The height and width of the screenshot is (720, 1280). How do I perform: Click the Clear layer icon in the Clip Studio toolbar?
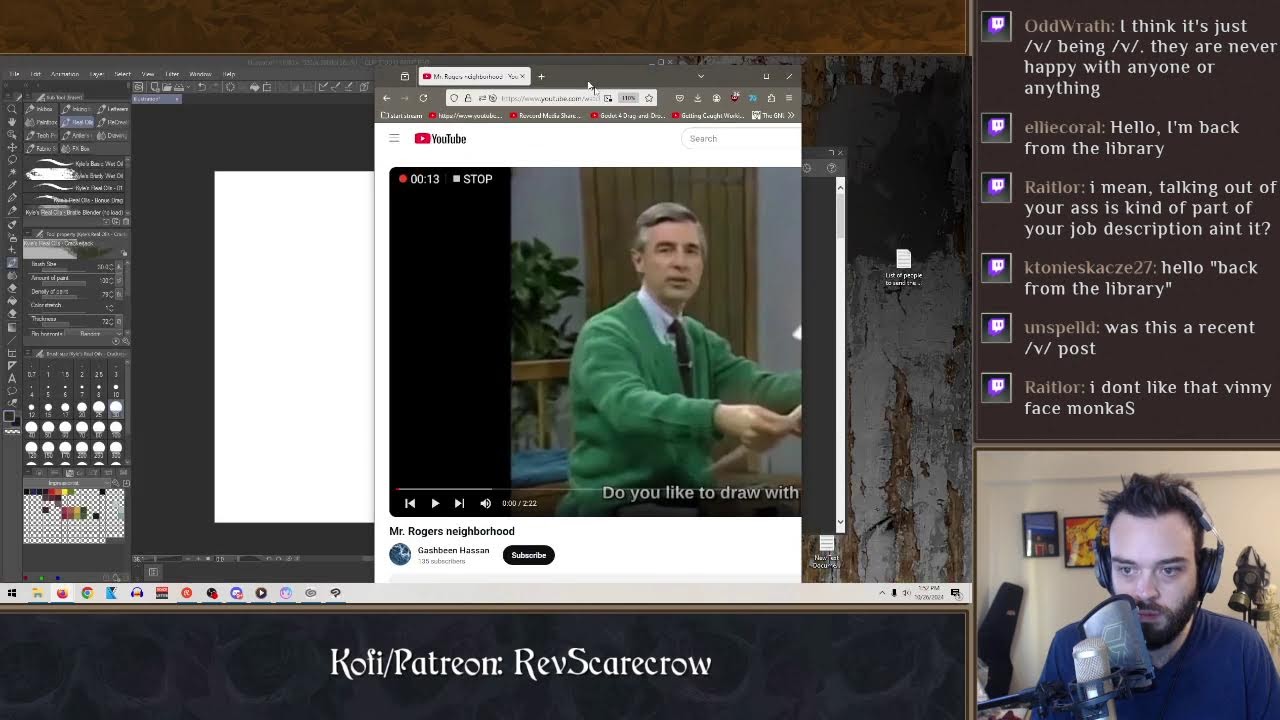pyautogui.click(x=230, y=87)
